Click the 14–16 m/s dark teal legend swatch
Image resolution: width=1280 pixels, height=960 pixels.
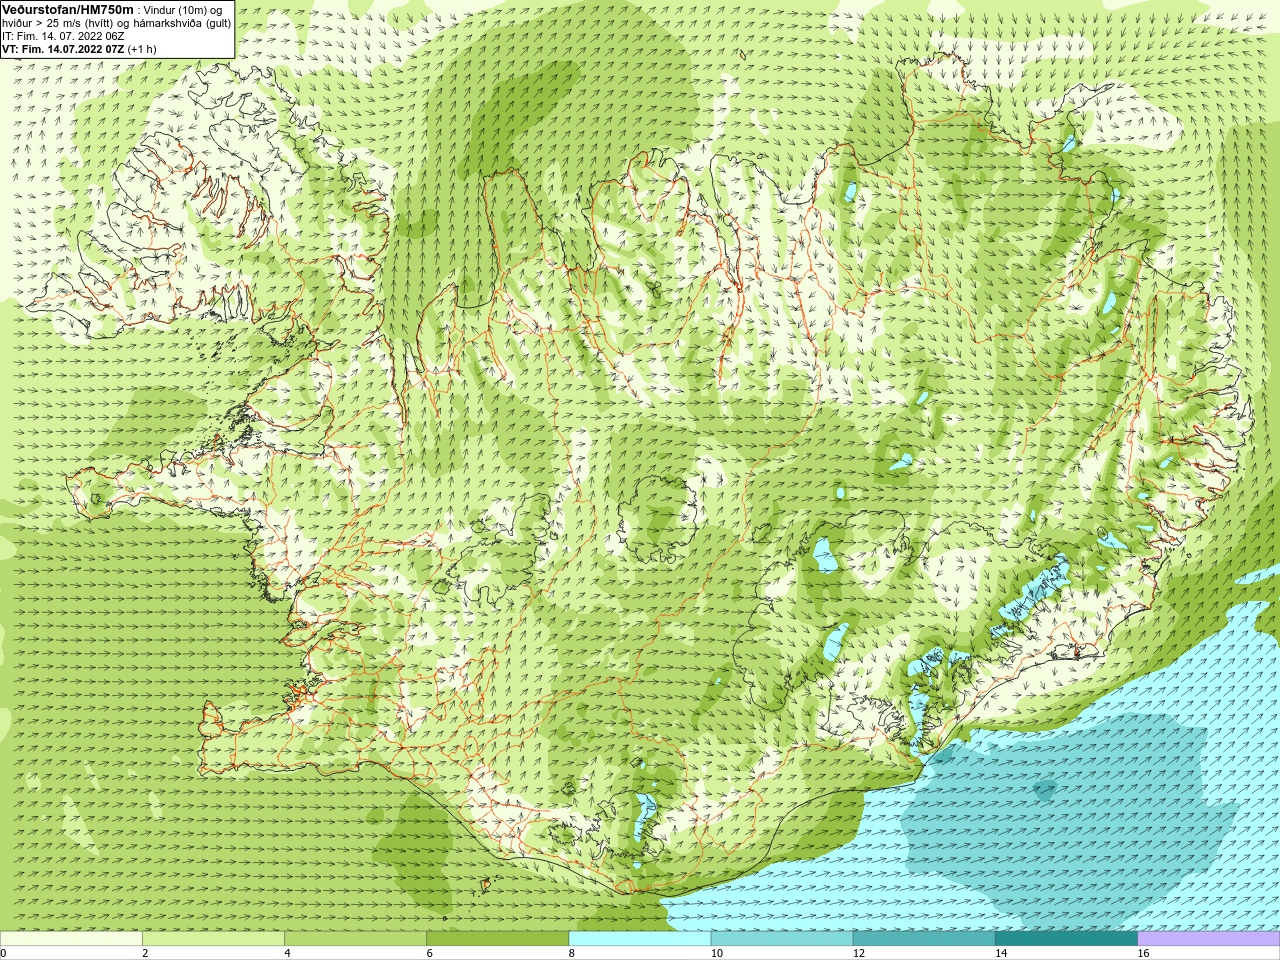(1066, 939)
